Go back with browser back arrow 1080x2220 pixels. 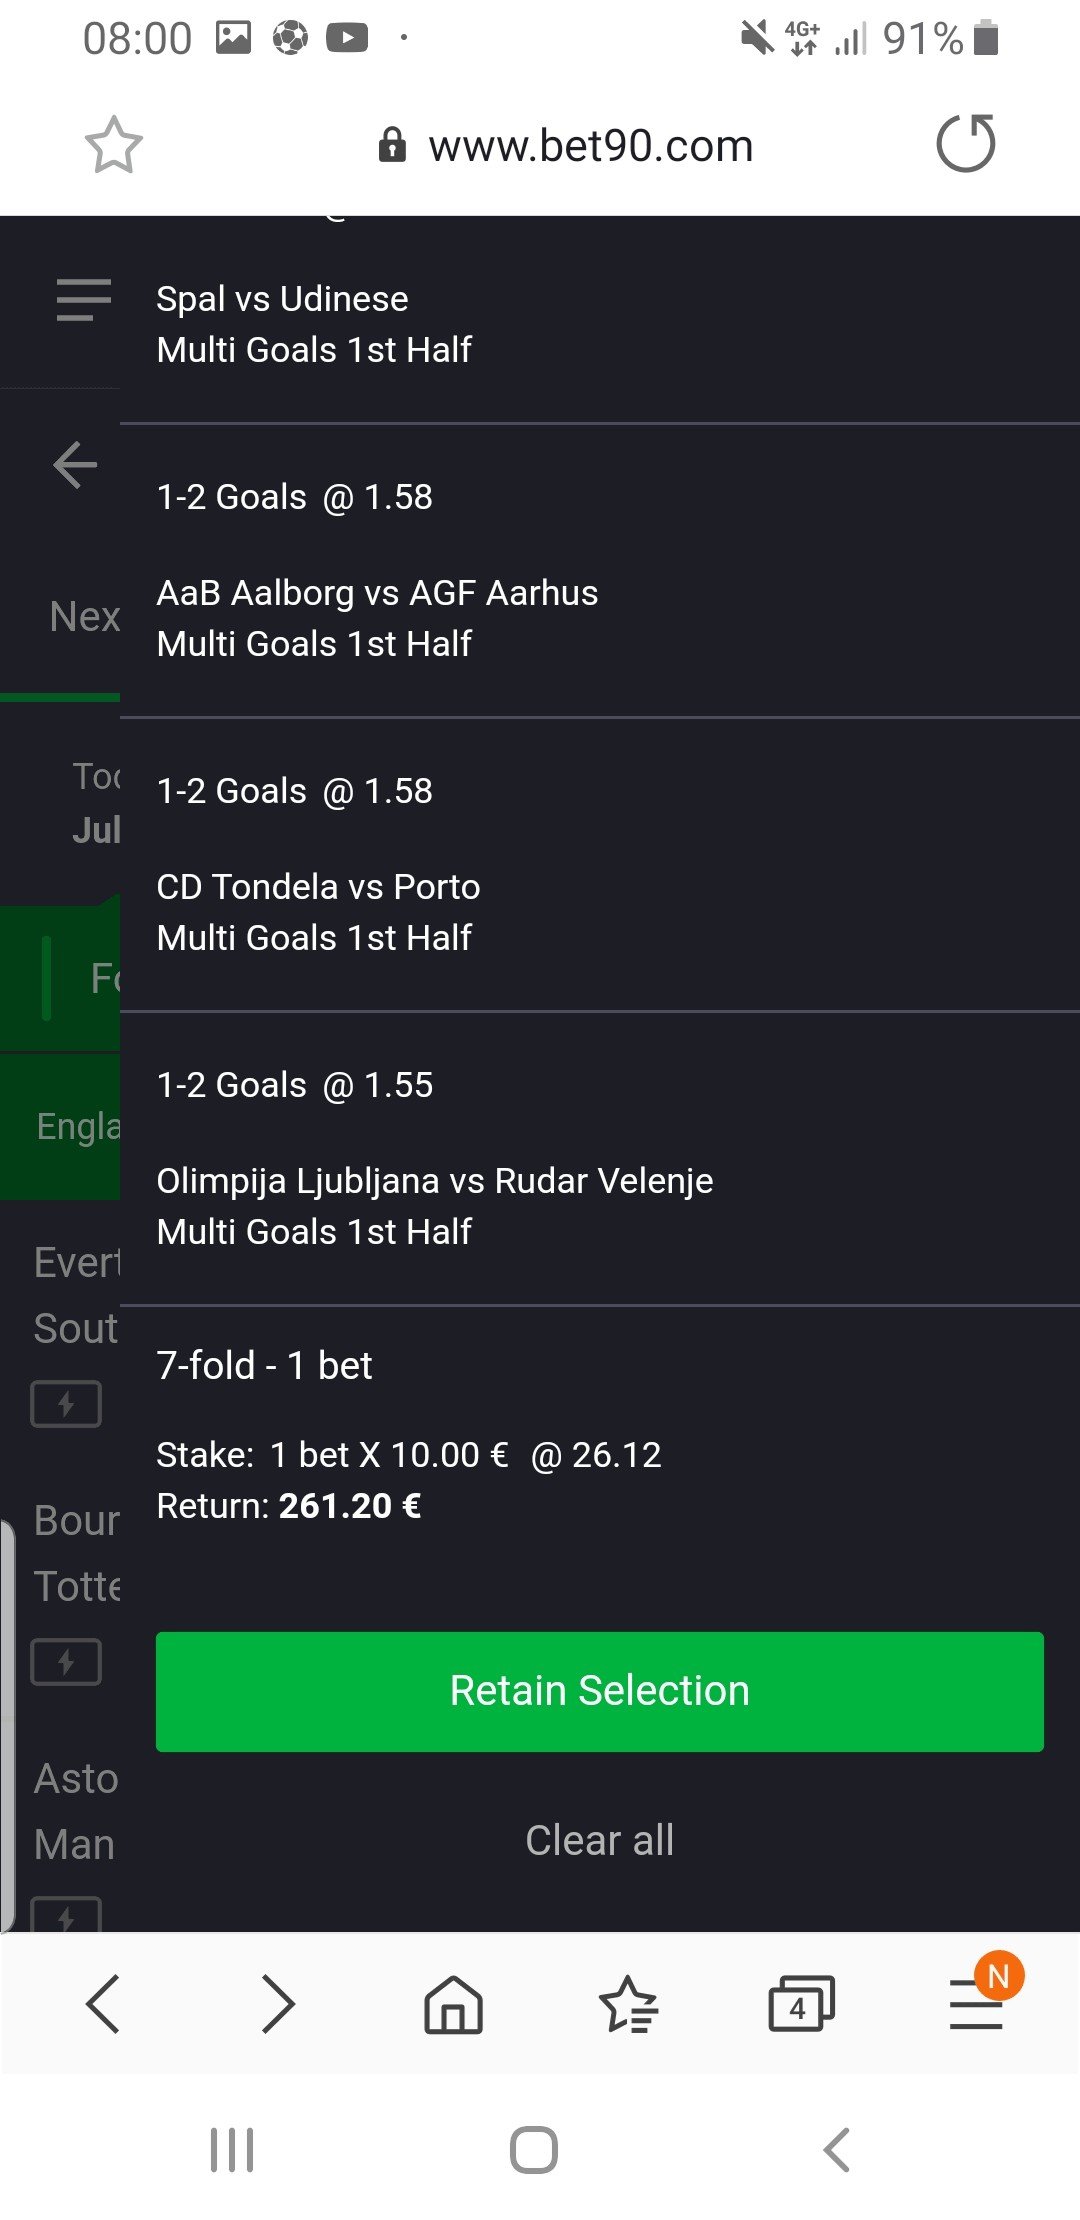point(103,2003)
